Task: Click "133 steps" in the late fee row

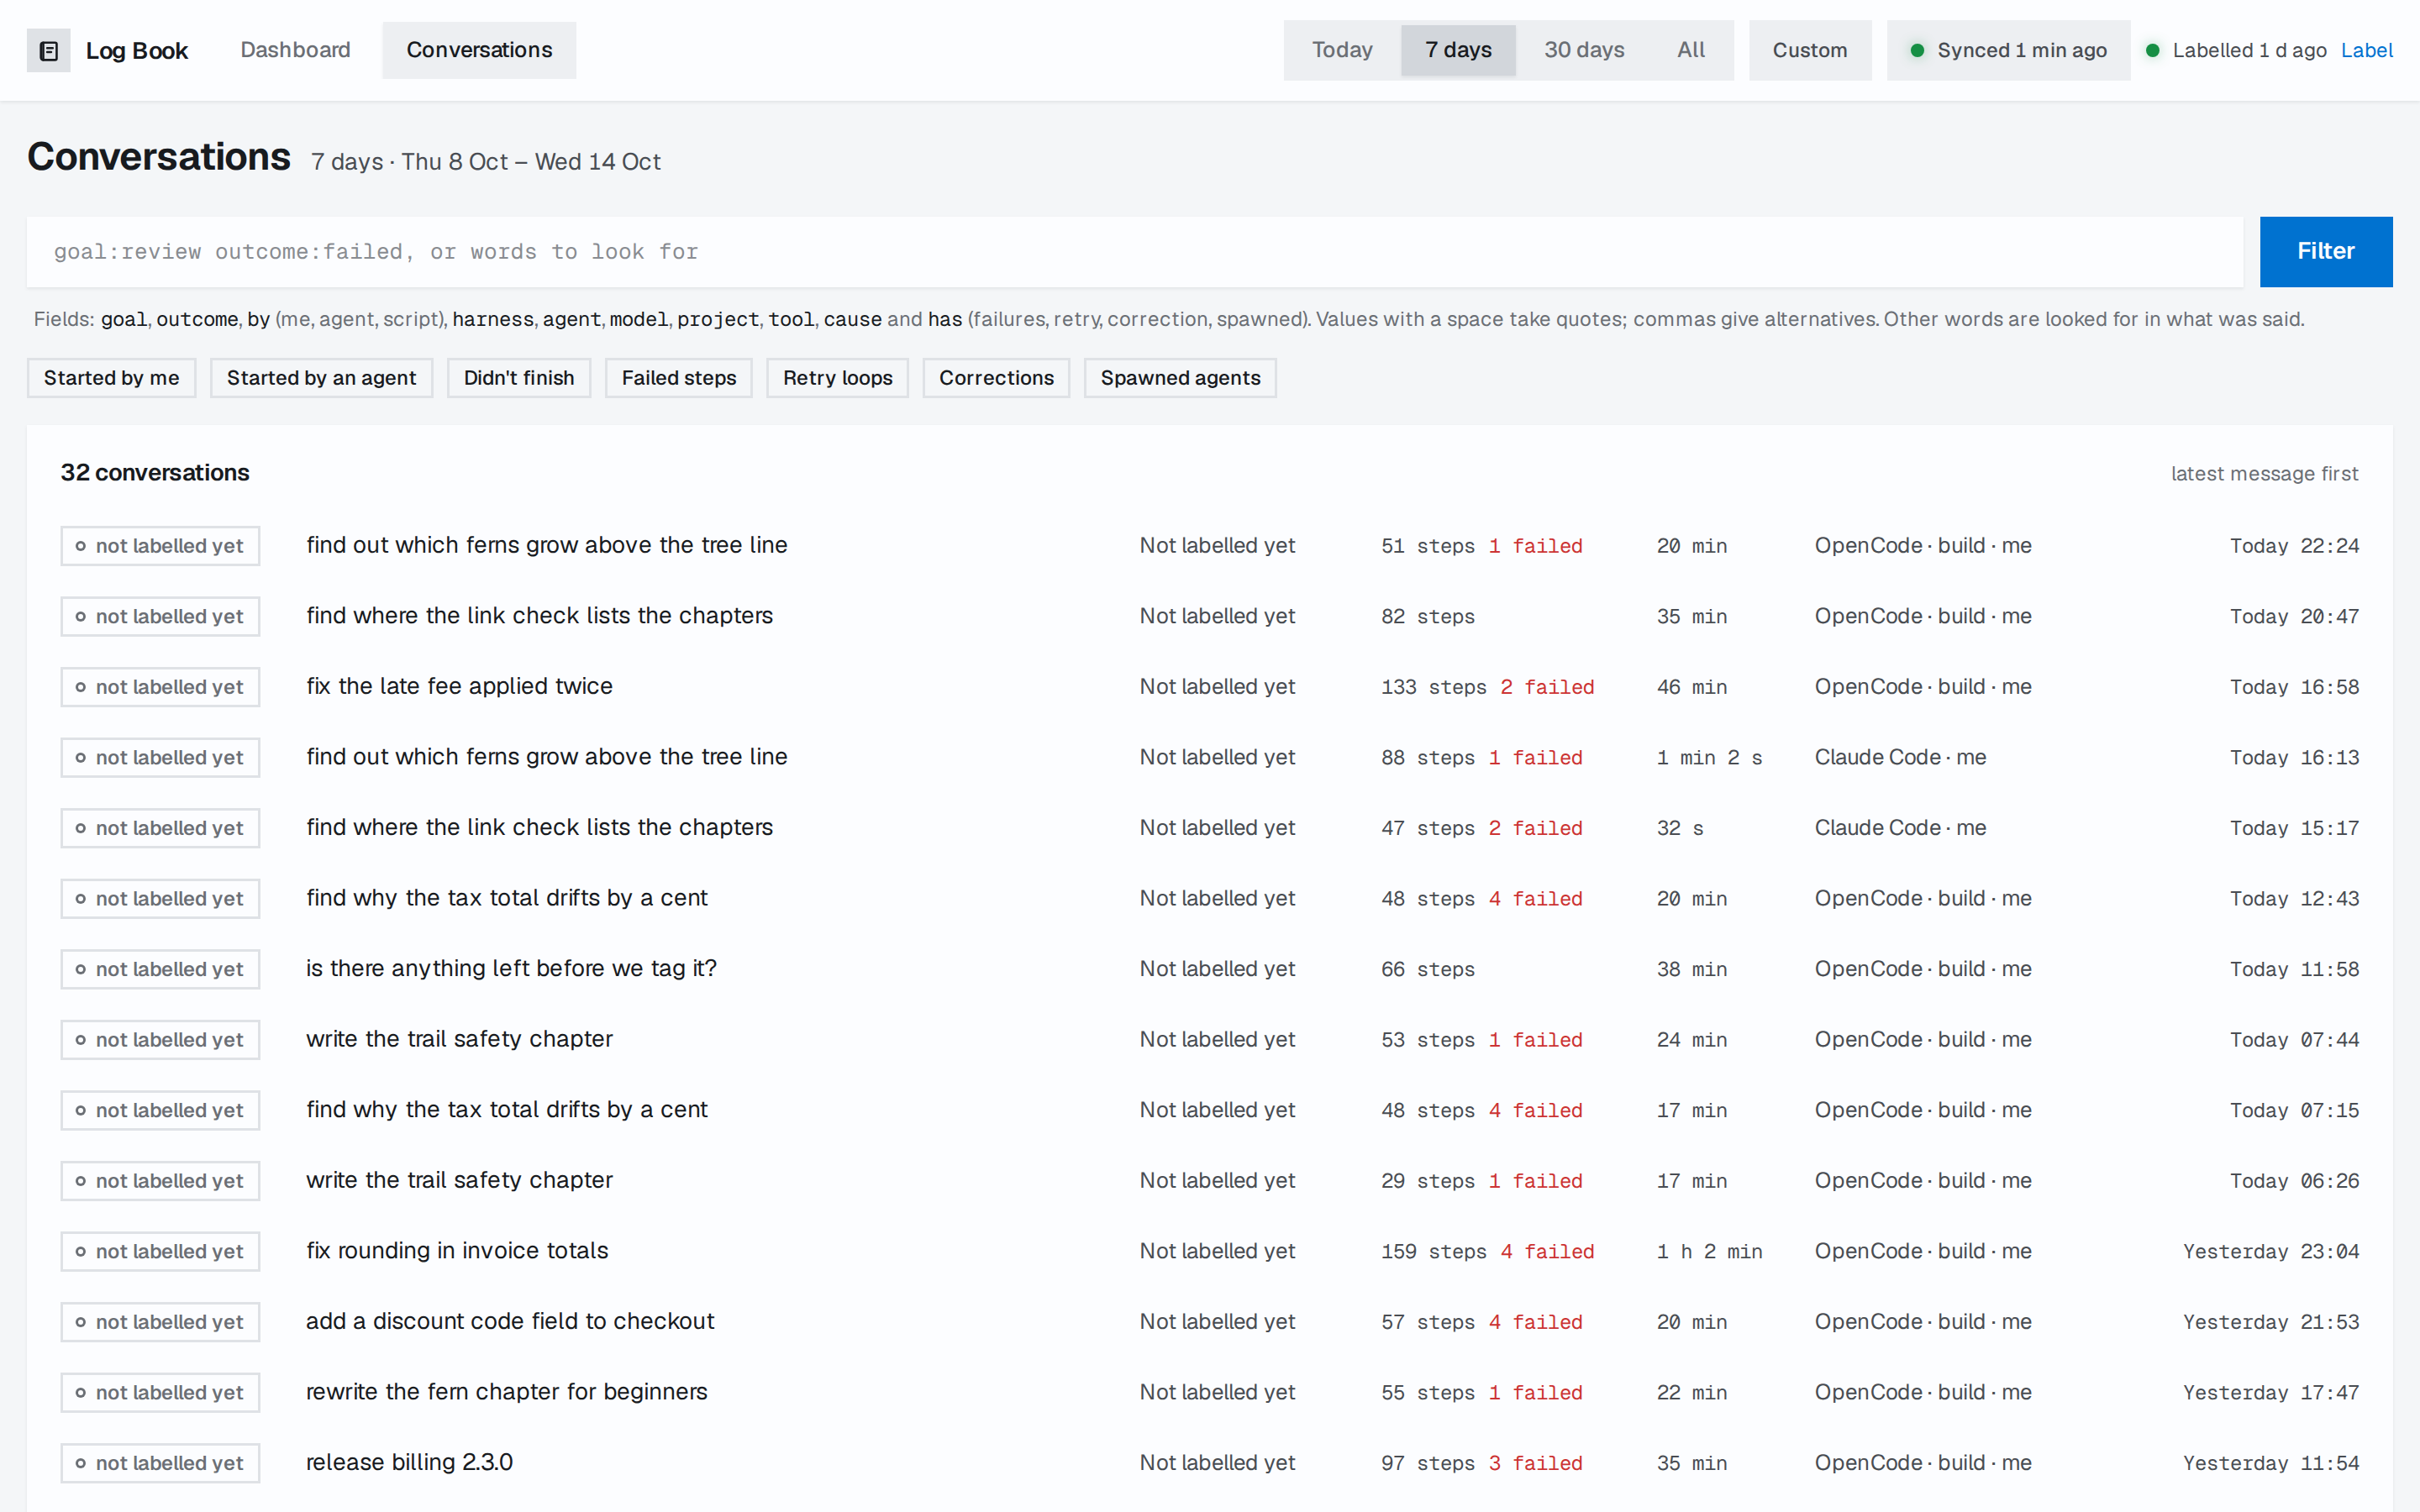Action: pyautogui.click(x=1434, y=687)
